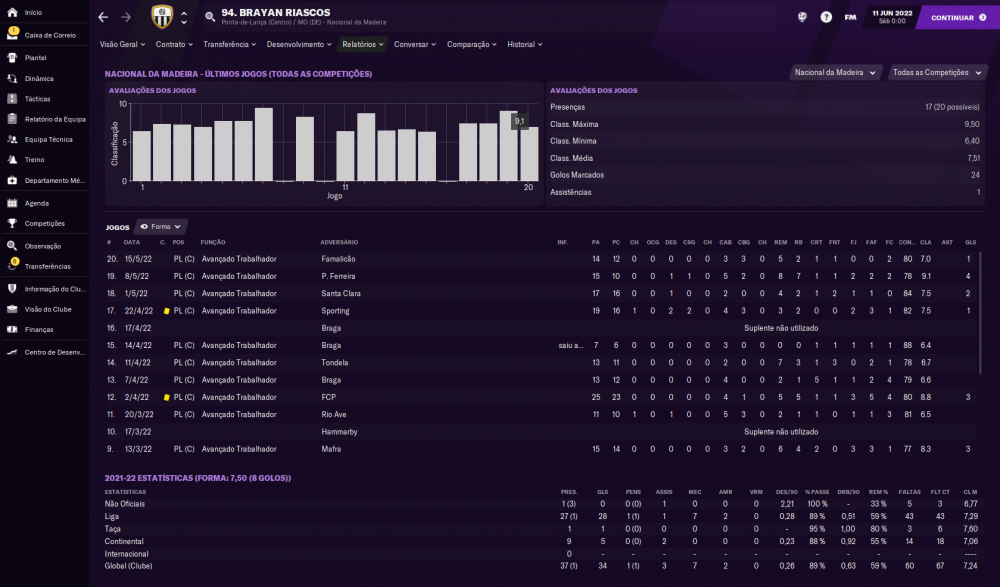1000x587 pixels.
Task: Open the Hammarby opponent link
Action: click(x=339, y=432)
